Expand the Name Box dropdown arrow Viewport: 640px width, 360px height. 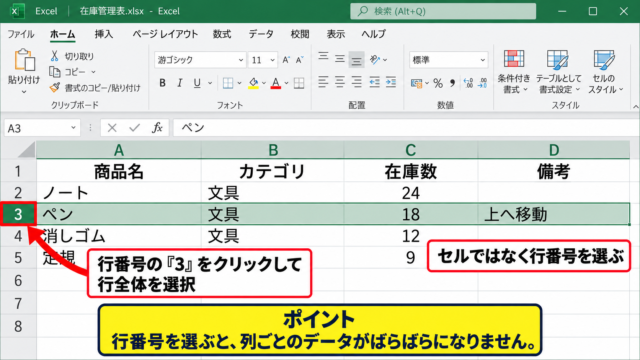point(73,128)
